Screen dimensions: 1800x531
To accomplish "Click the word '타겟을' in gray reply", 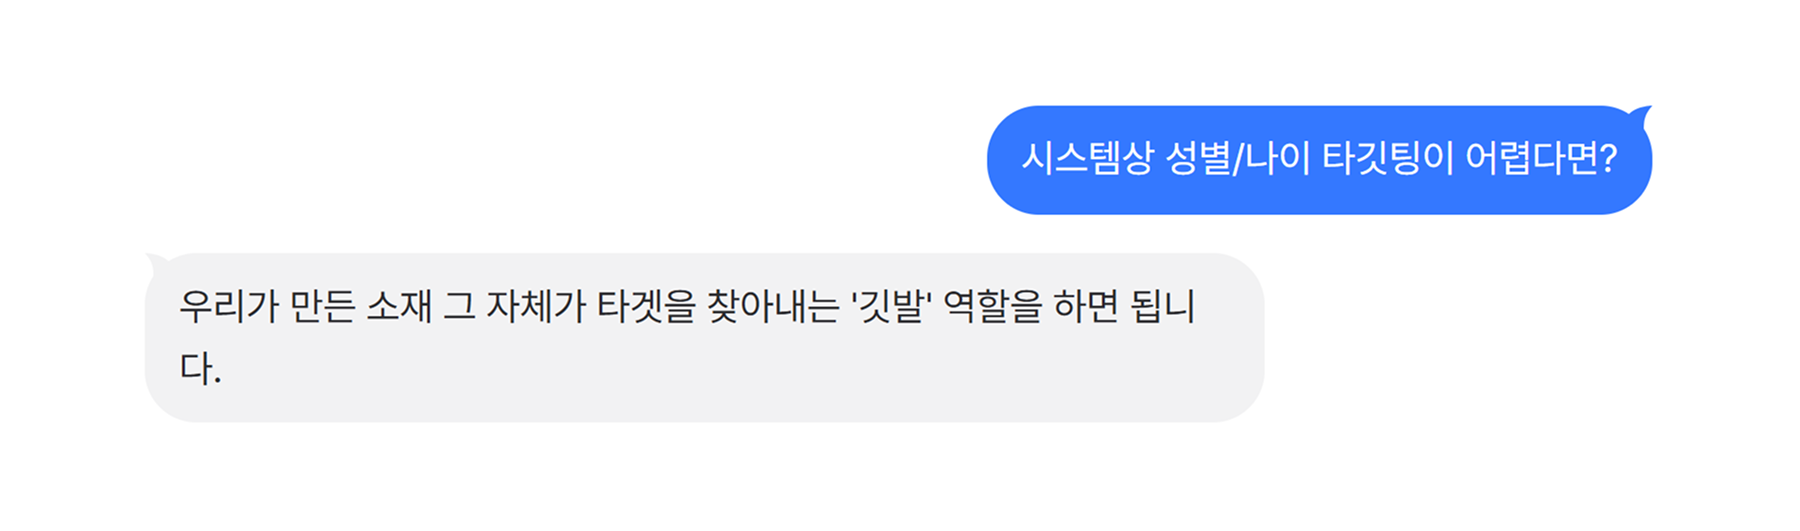I will (x=646, y=307).
